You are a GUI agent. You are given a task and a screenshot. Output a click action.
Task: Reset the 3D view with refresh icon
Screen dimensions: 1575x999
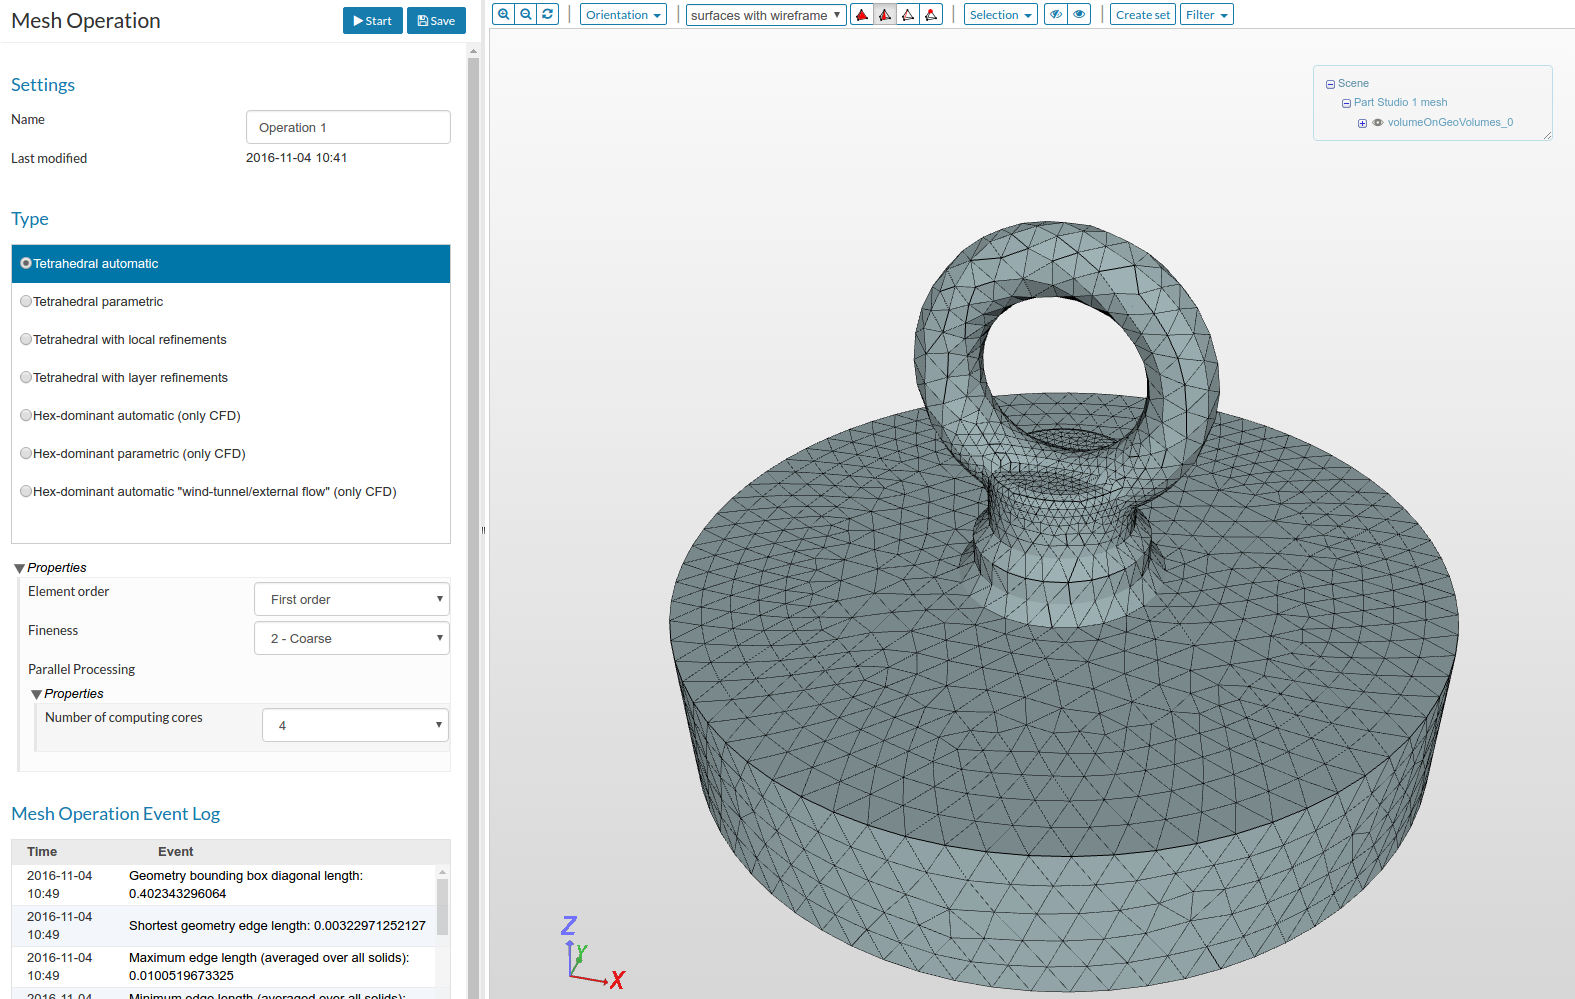(547, 14)
